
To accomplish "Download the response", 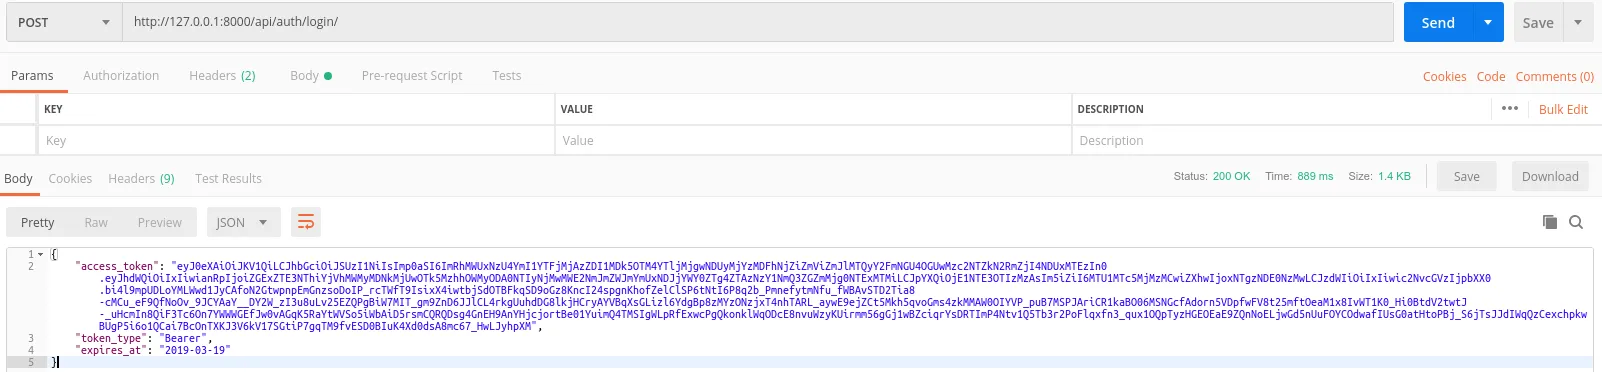I will 1550,176.
